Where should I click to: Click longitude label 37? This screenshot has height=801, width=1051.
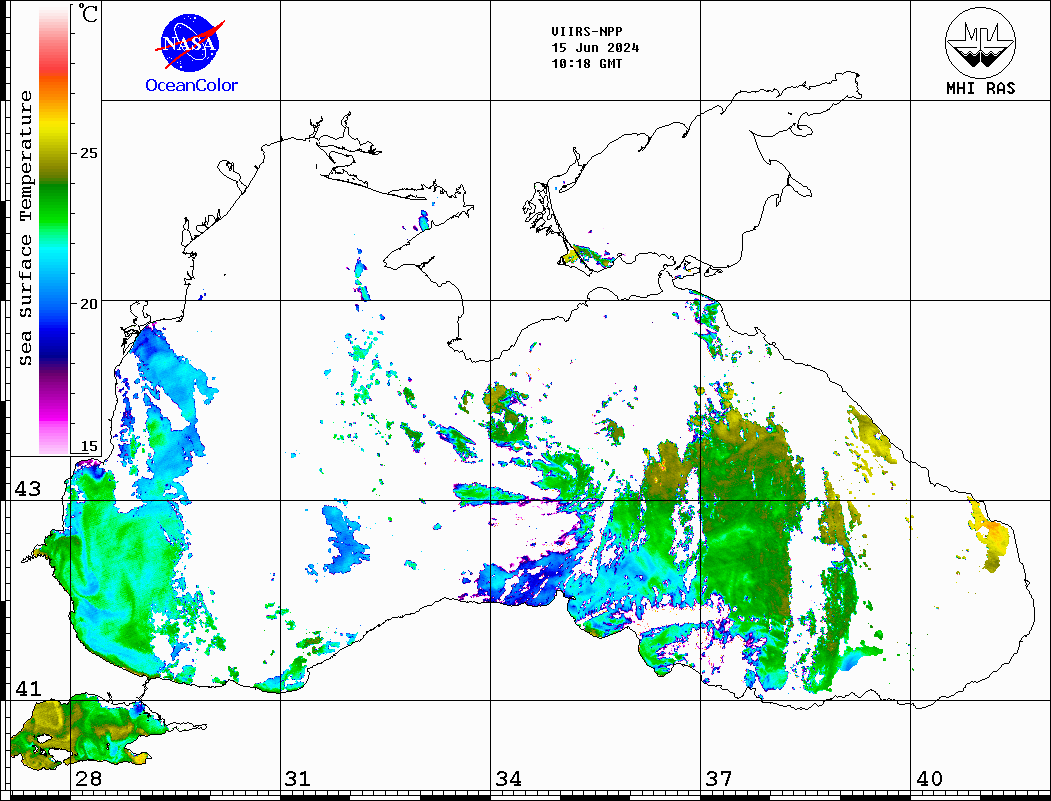719,779
